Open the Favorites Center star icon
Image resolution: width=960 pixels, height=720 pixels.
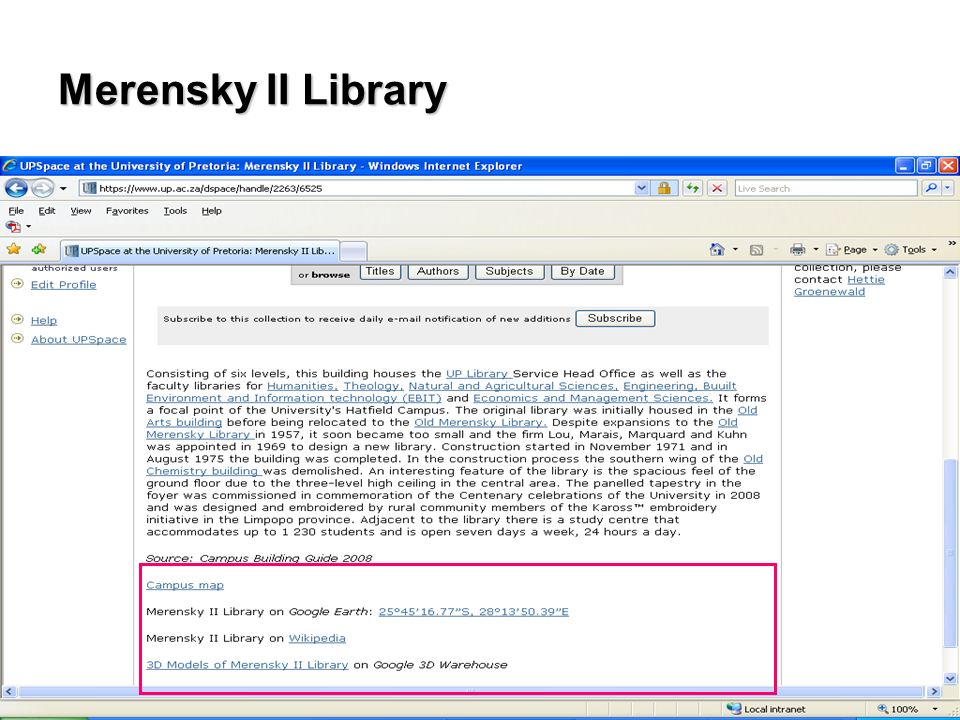click(x=13, y=249)
